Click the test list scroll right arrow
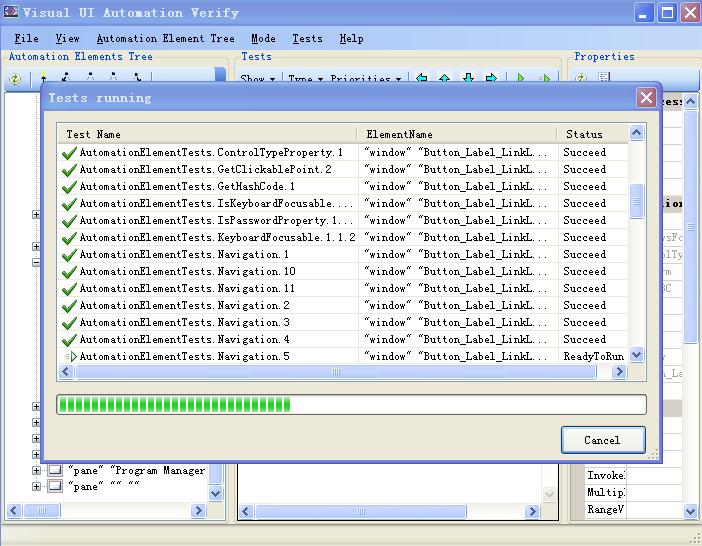 click(619, 371)
